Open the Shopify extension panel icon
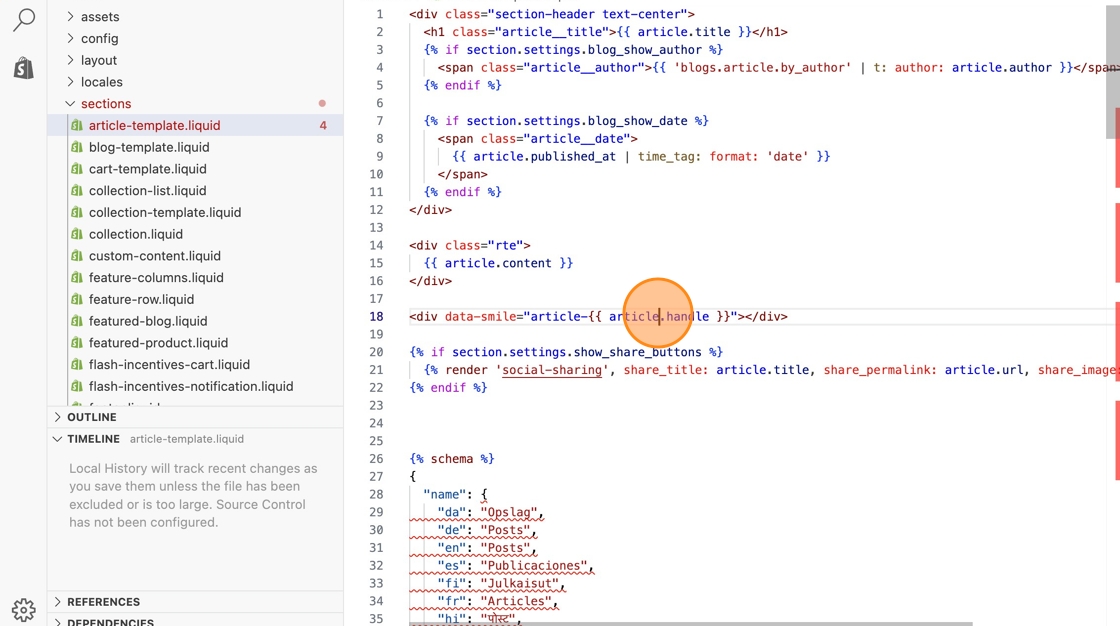Screen dimensions: 1120x626 coord(23,68)
